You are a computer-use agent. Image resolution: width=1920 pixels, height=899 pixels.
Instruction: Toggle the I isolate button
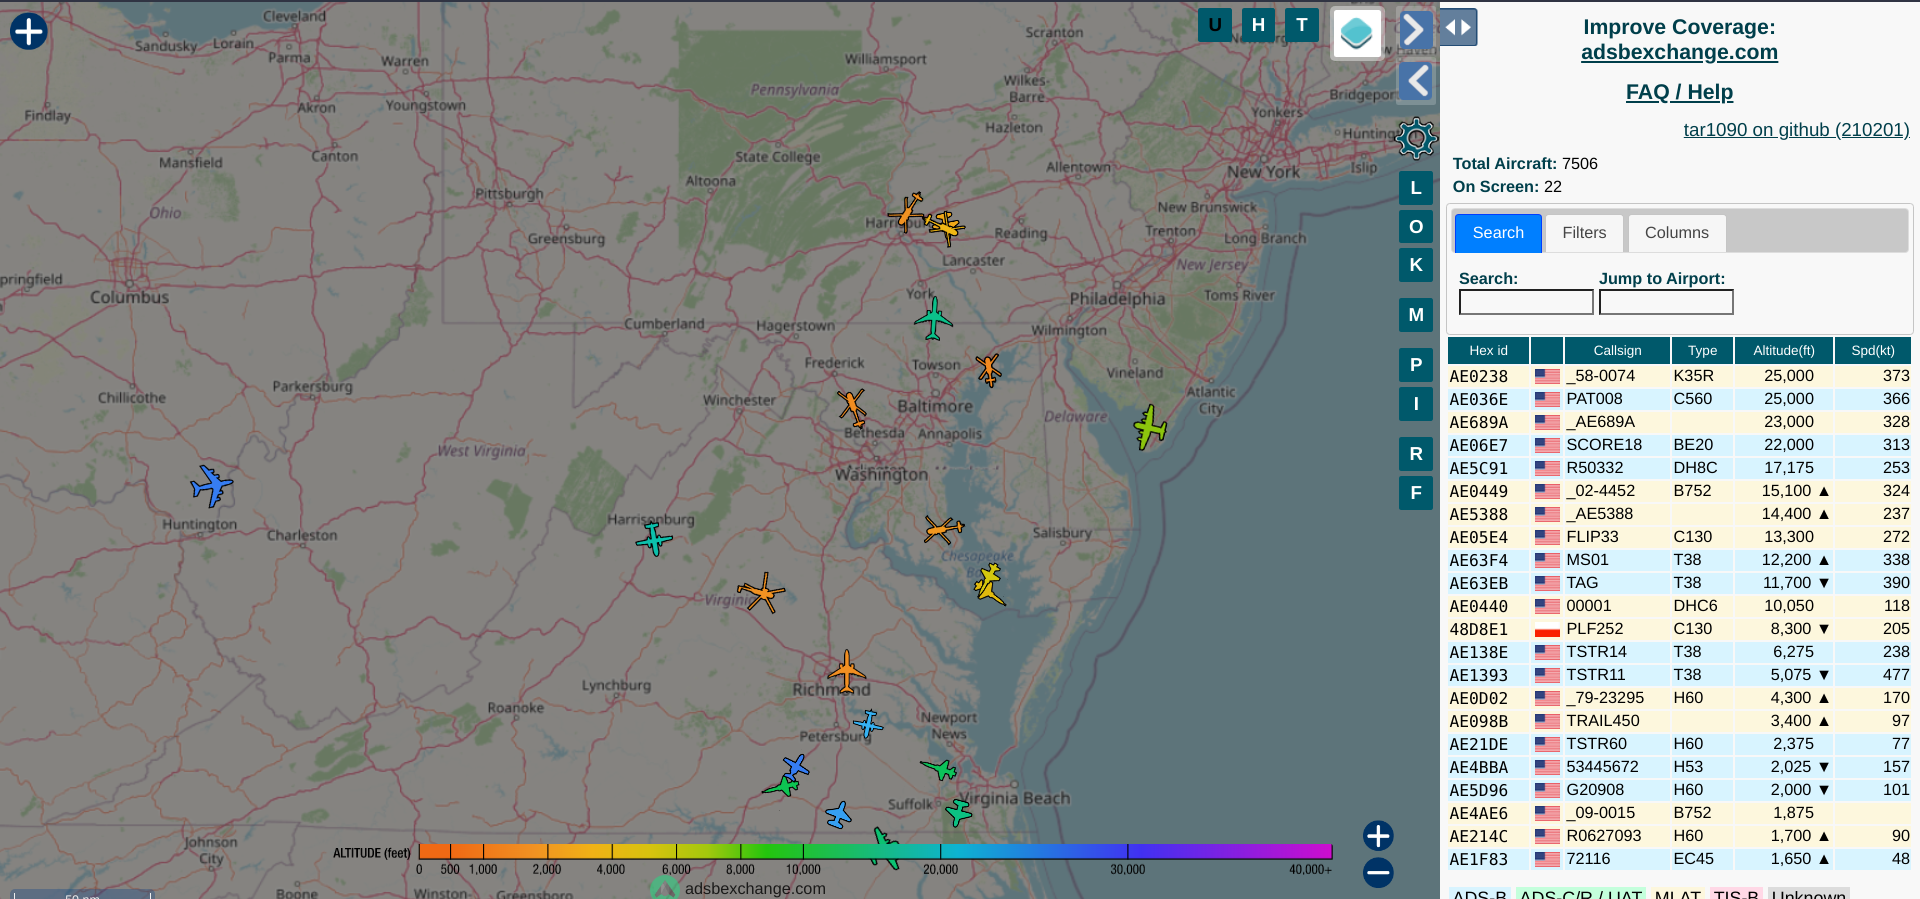(x=1416, y=404)
